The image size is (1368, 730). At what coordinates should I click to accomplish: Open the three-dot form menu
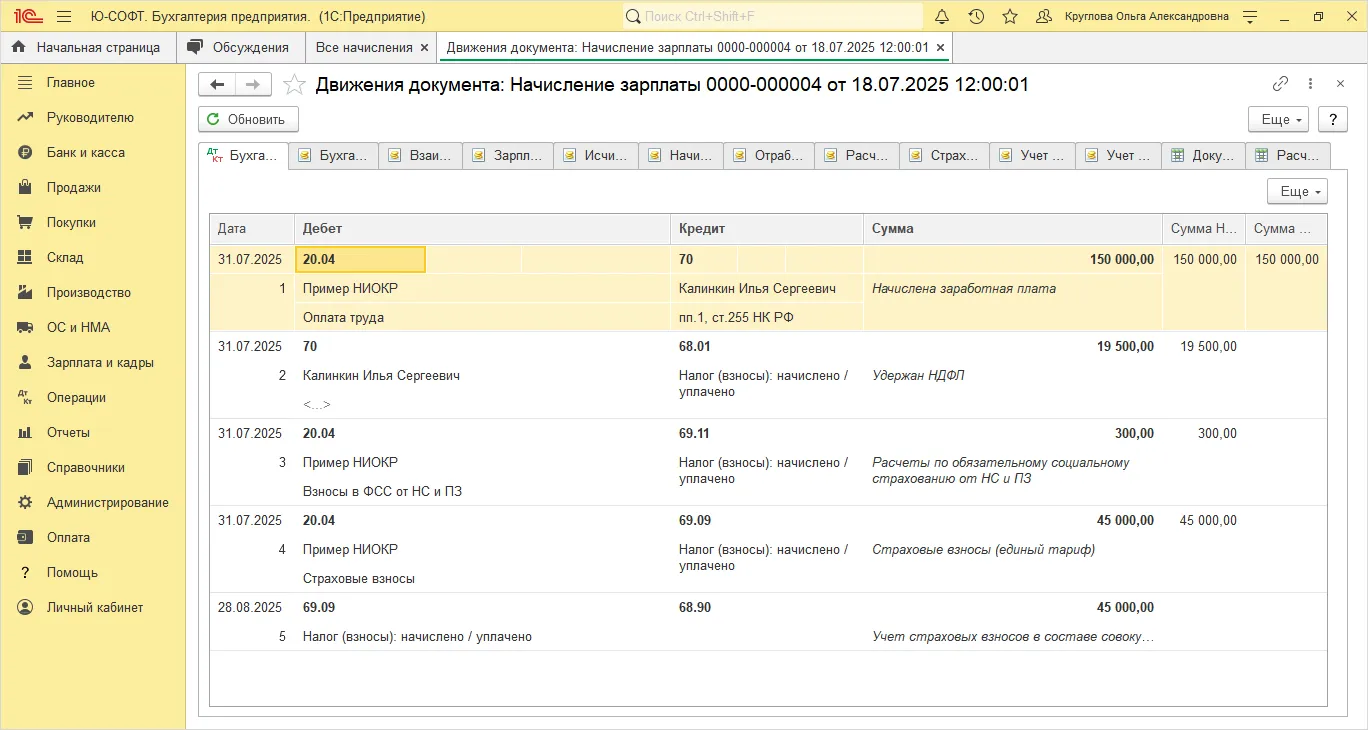tap(1311, 85)
